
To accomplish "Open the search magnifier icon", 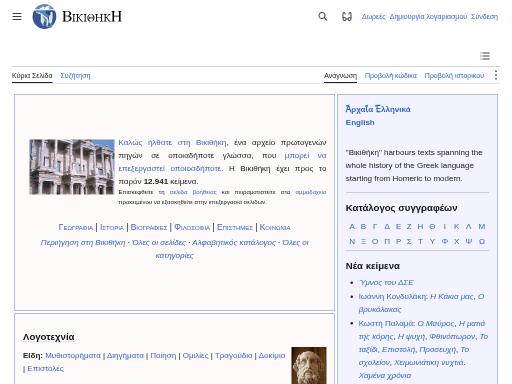I will tap(323, 16).
